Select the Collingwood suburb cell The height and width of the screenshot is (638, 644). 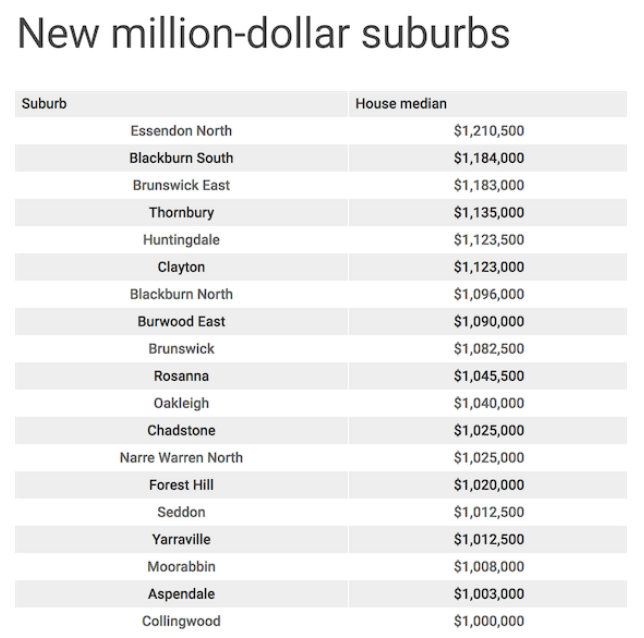click(181, 621)
